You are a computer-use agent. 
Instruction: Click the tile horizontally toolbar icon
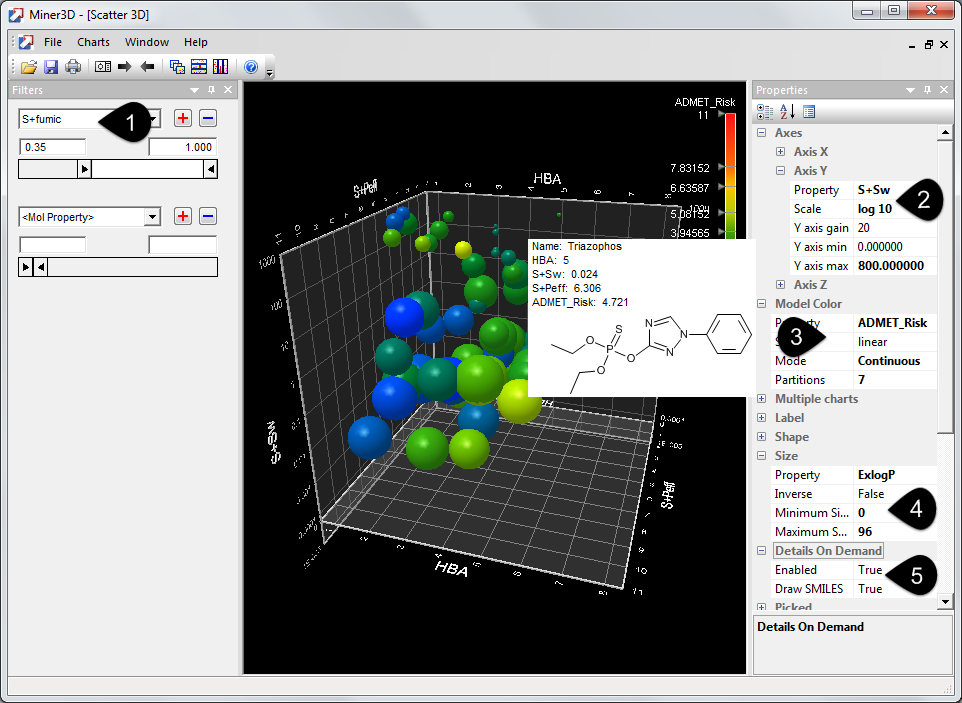199,67
